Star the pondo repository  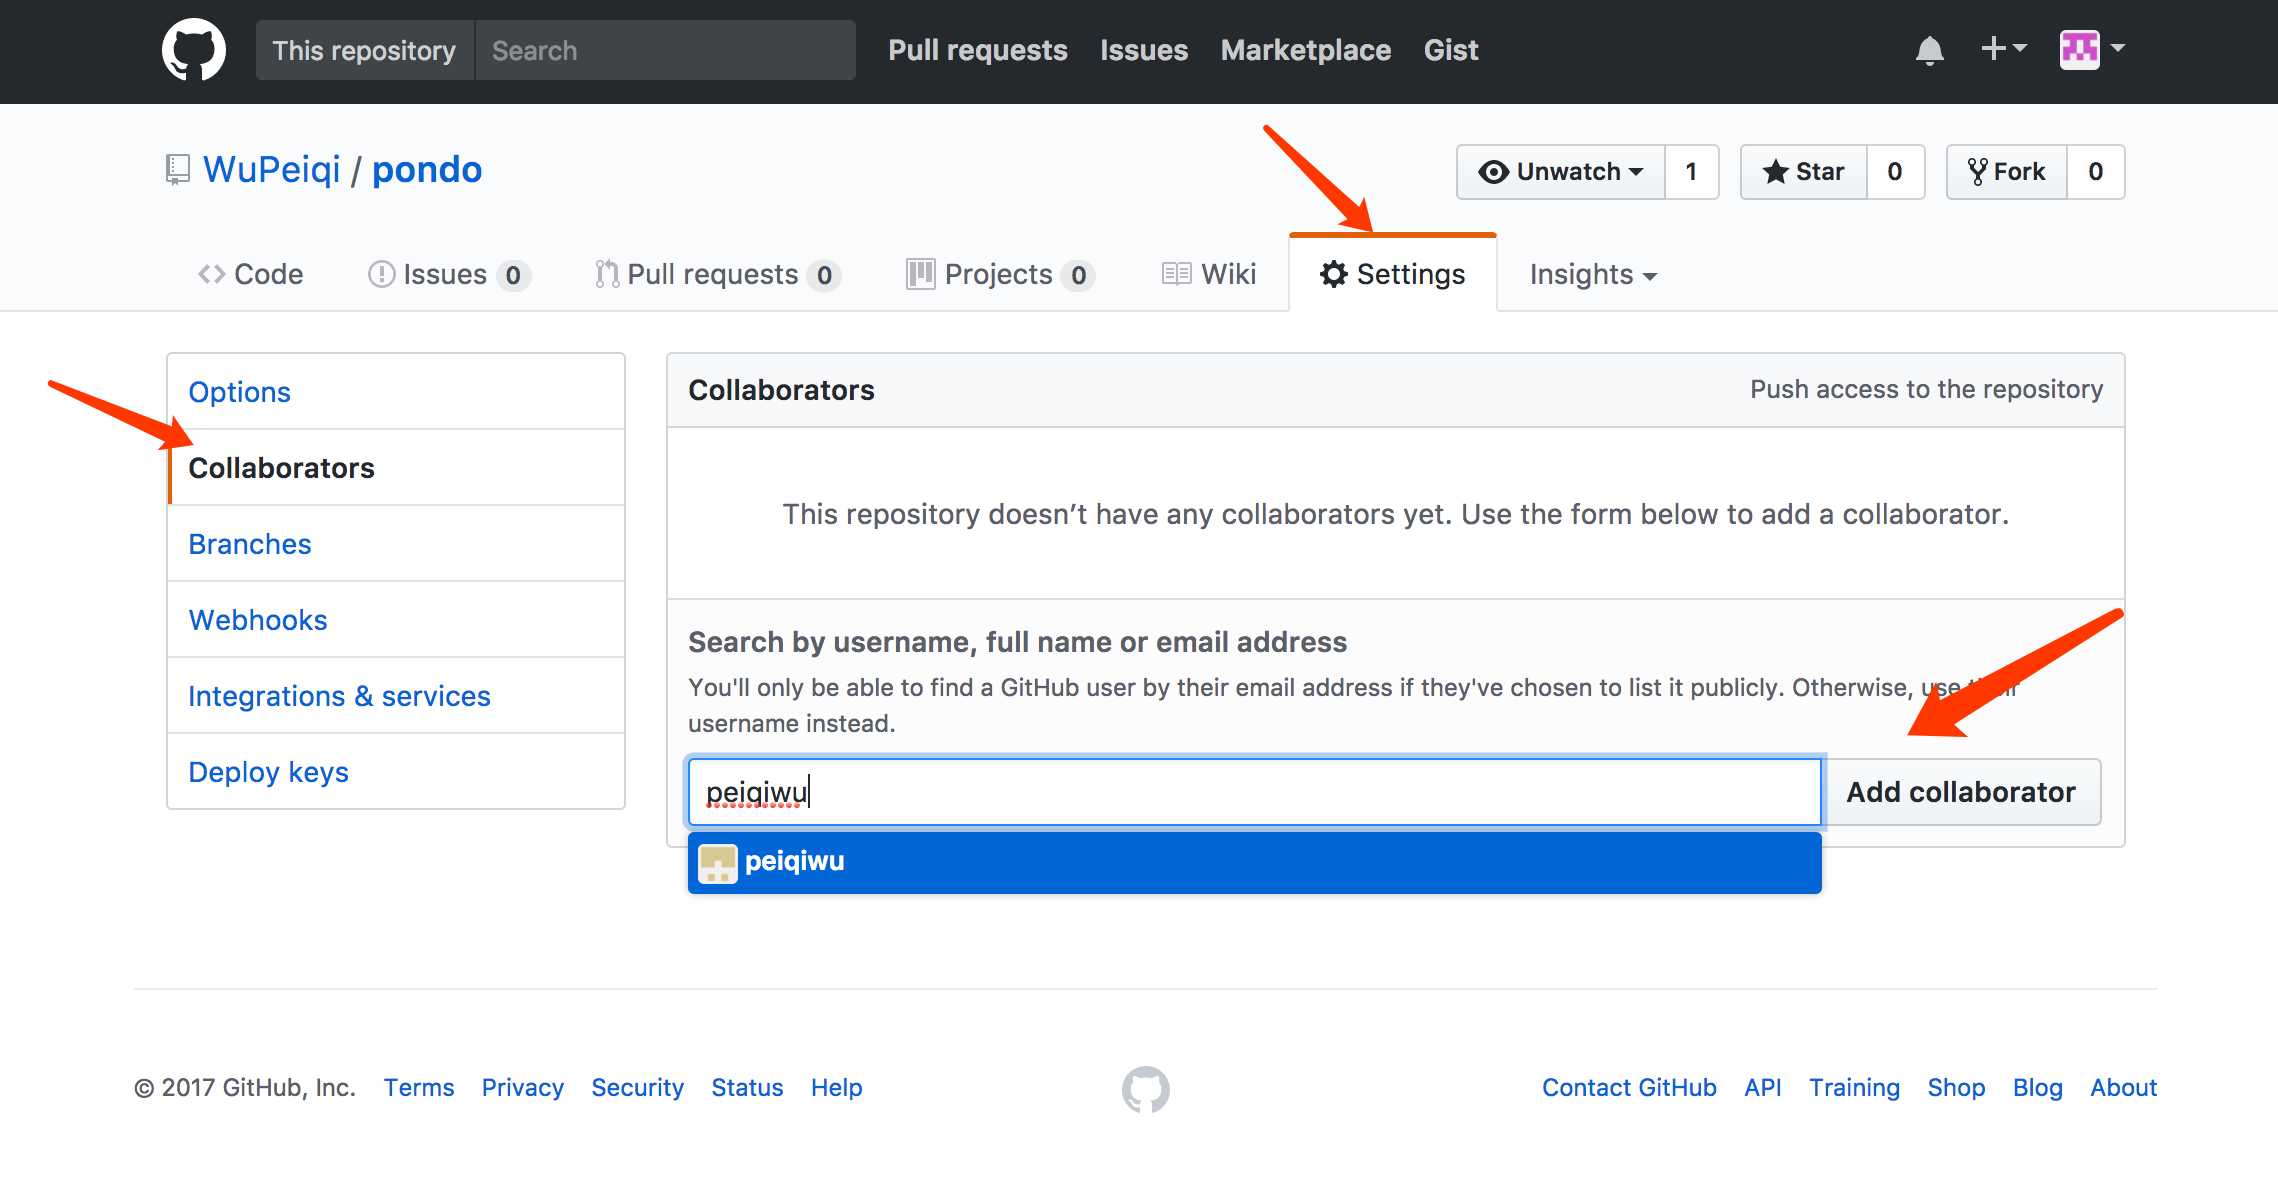pos(1804,172)
